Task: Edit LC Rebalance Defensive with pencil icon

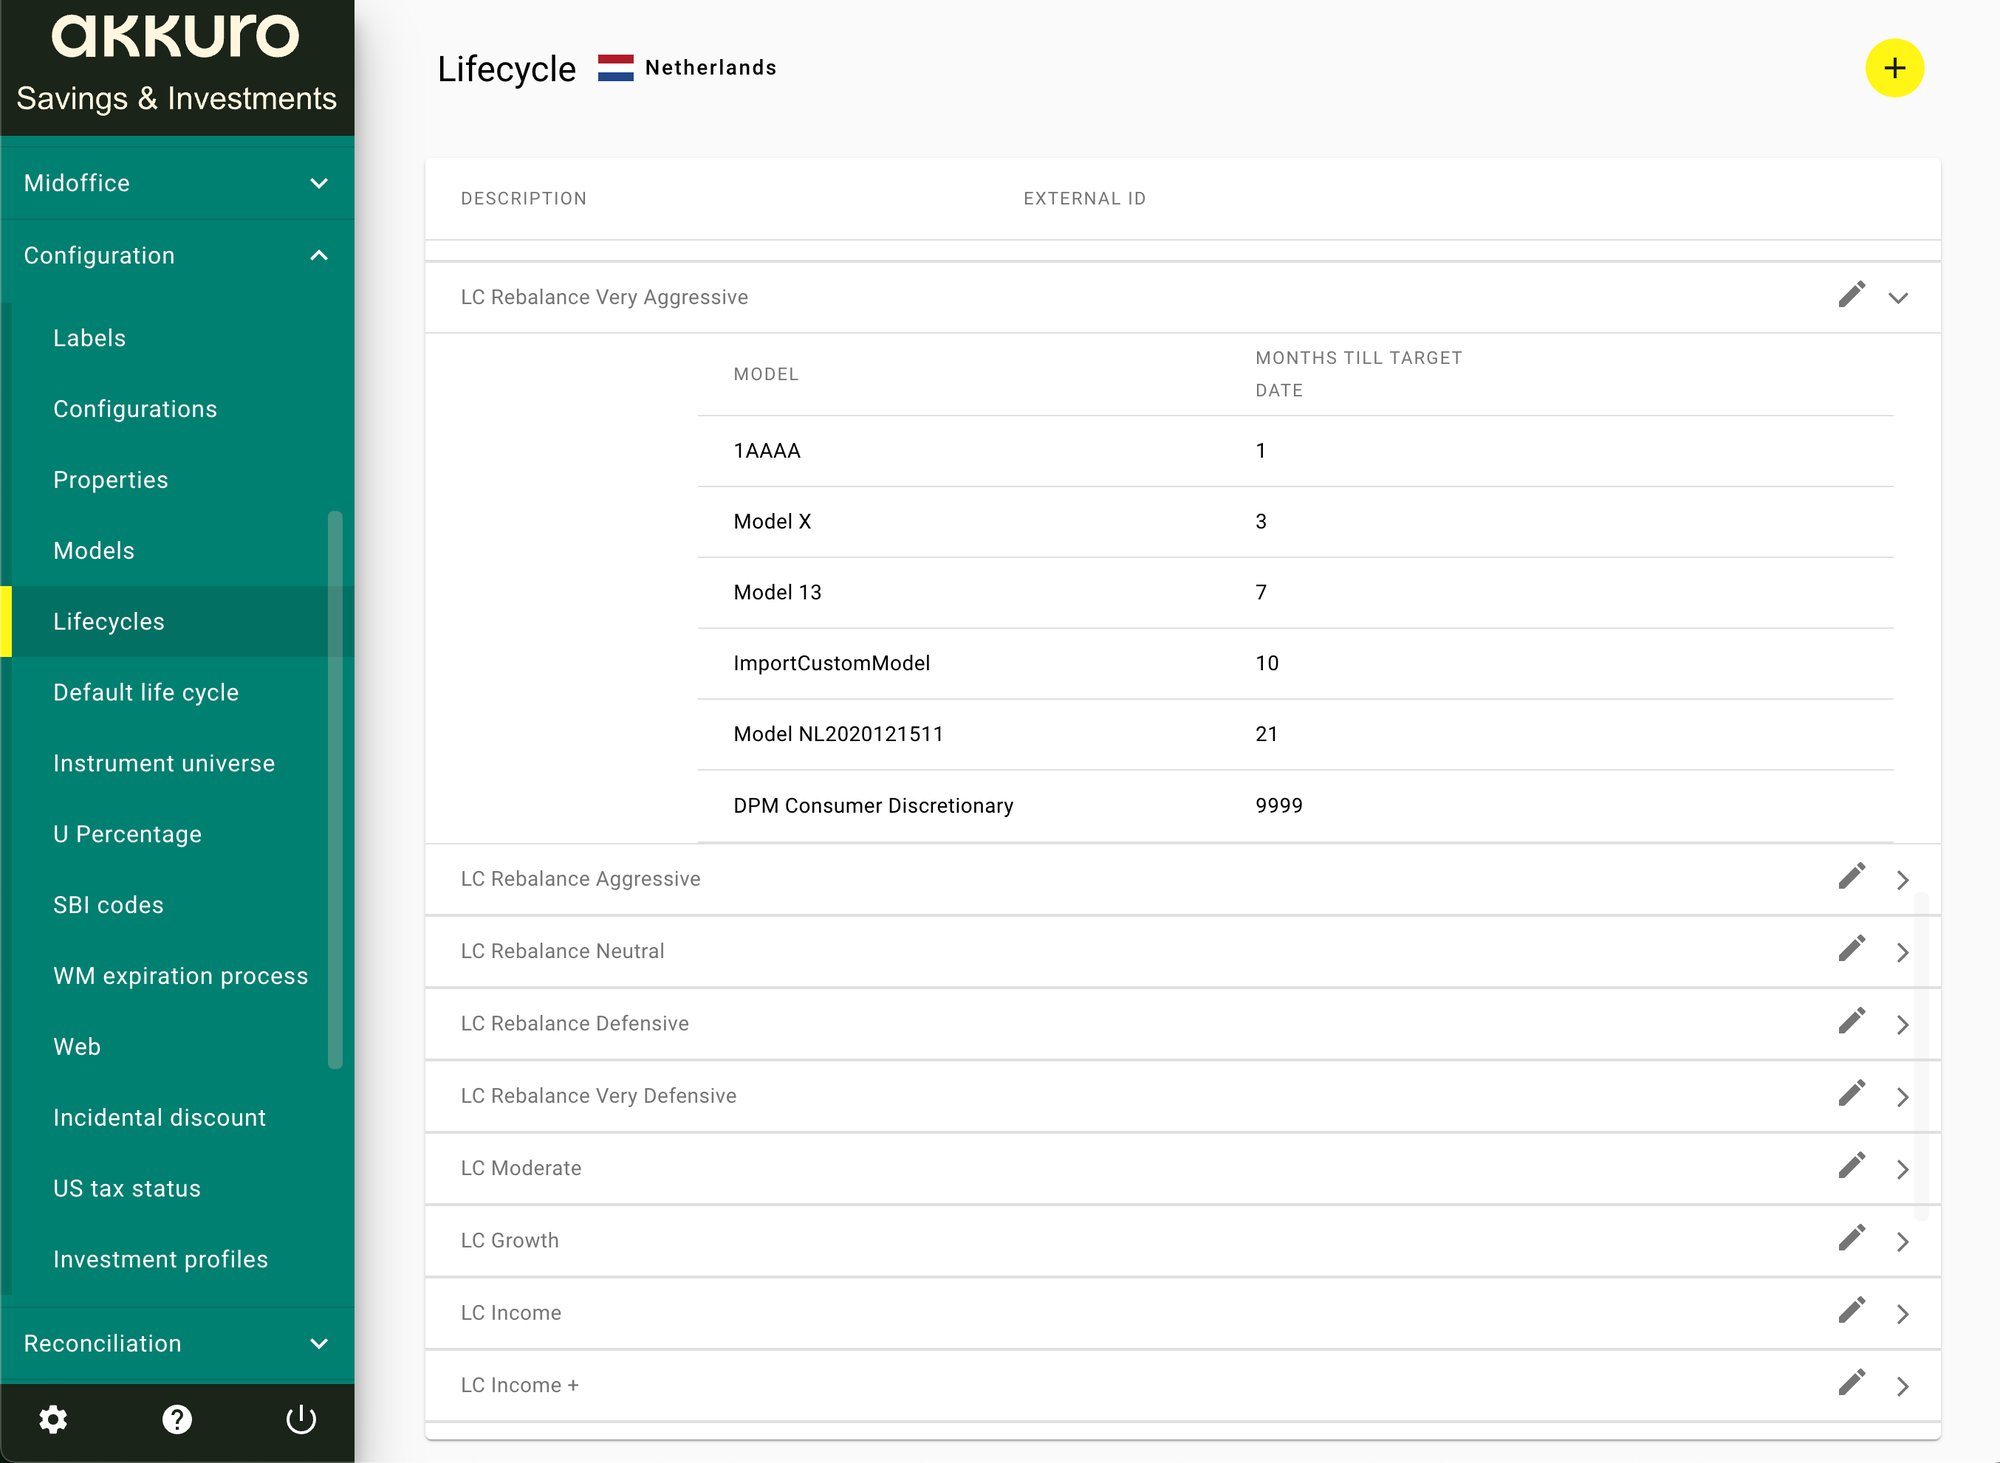Action: [x=1851, y=1021]
